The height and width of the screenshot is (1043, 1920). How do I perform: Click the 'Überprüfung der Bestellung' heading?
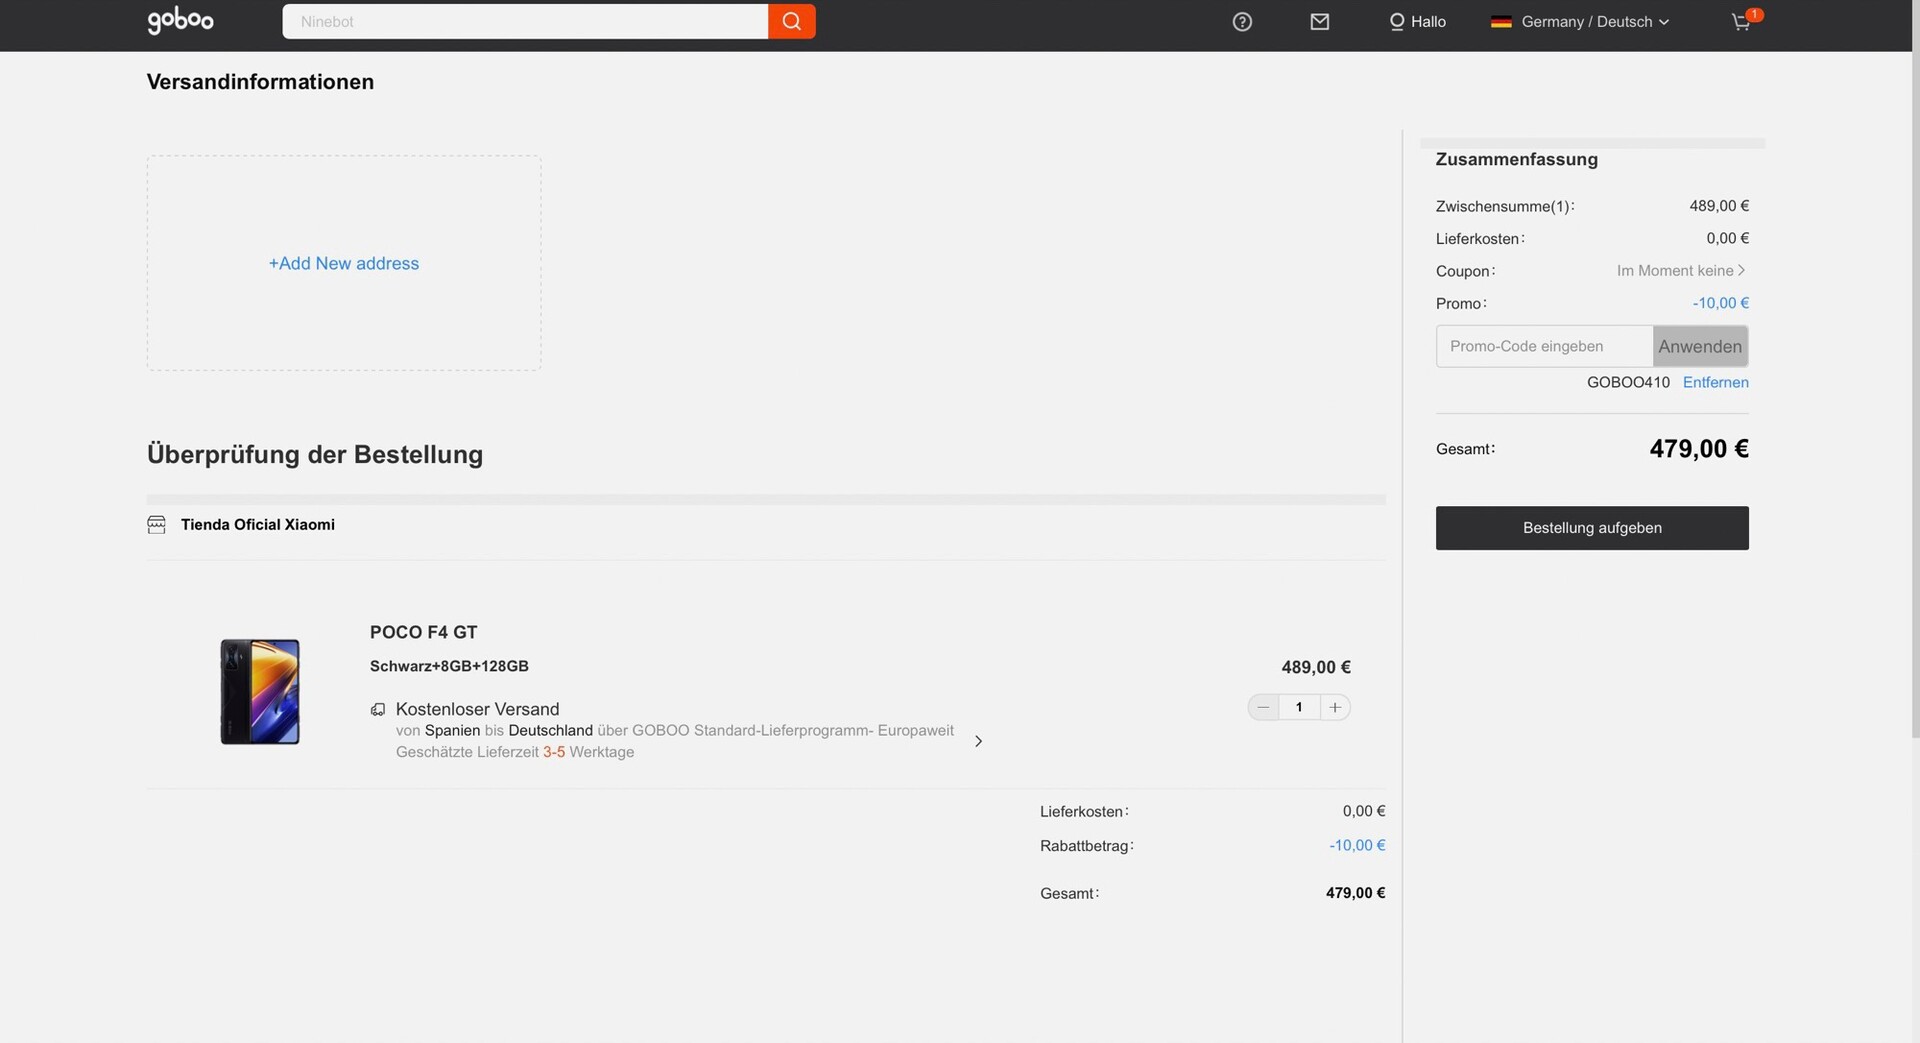(x=315, y=454)
